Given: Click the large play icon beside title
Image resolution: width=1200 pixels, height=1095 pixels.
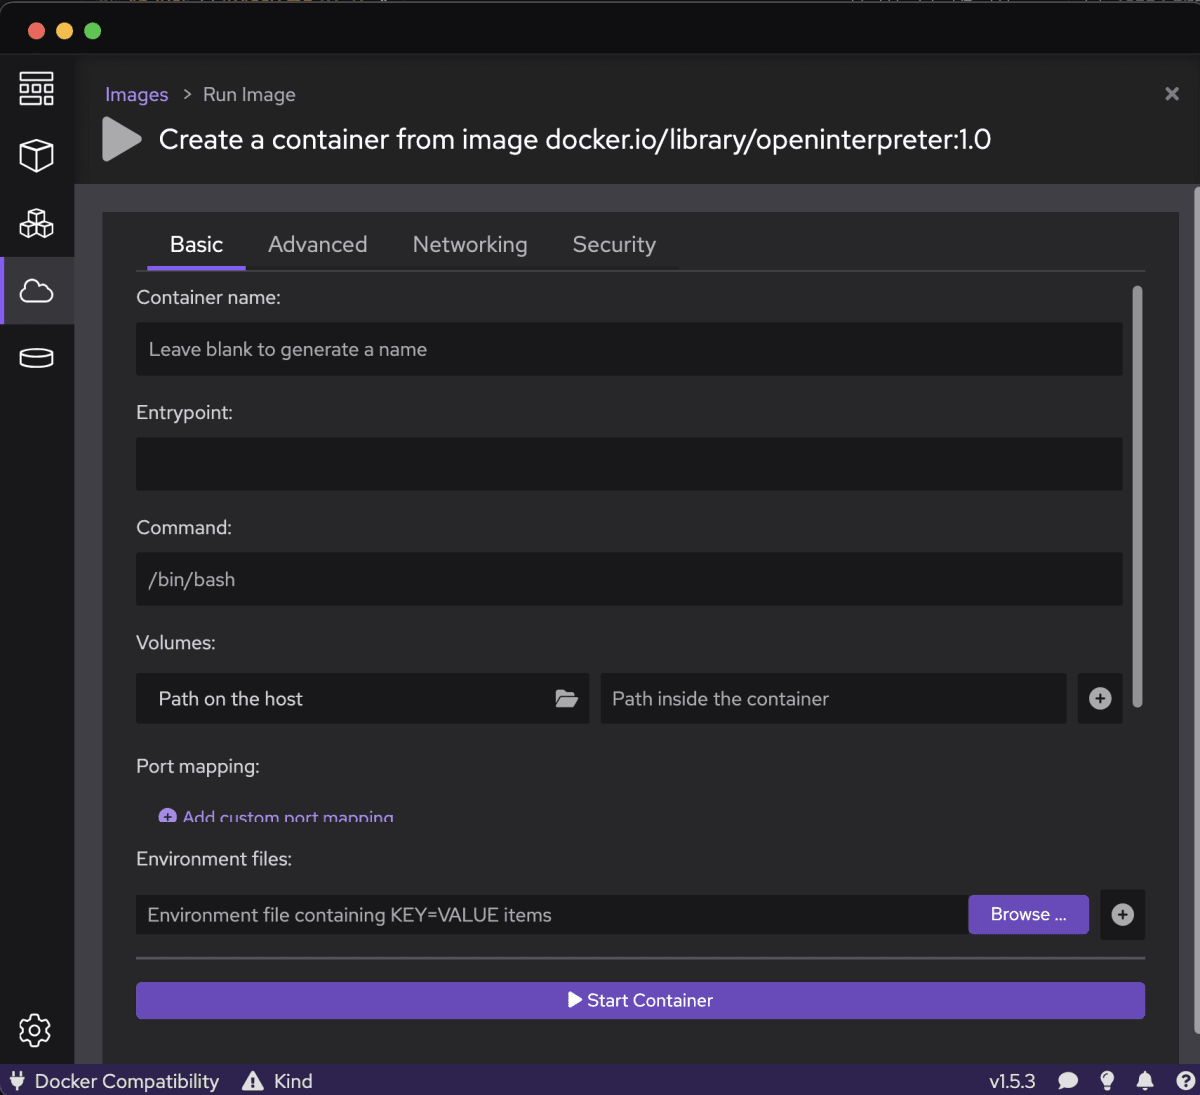Looking at the screenshot, I should pos(122,139).
